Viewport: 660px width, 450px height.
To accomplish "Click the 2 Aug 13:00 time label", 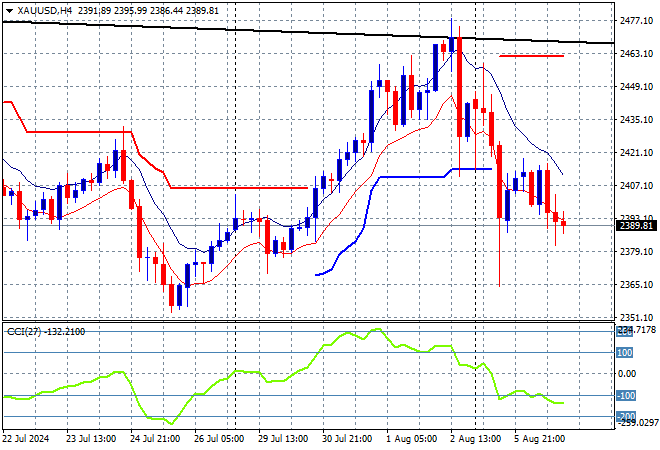I will (x=476, y=439).
